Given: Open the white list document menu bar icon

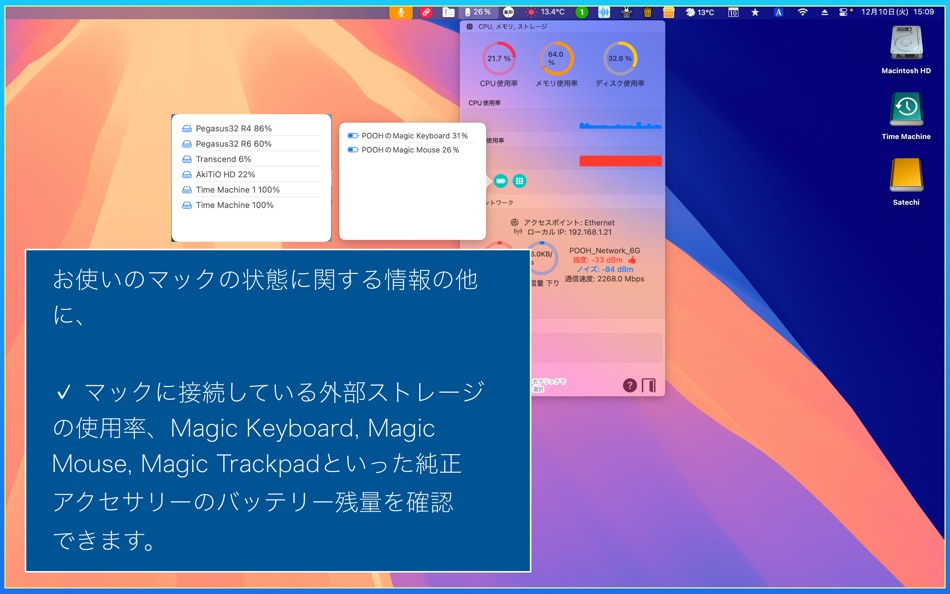Looking at the screenshot, I should 448,12.
